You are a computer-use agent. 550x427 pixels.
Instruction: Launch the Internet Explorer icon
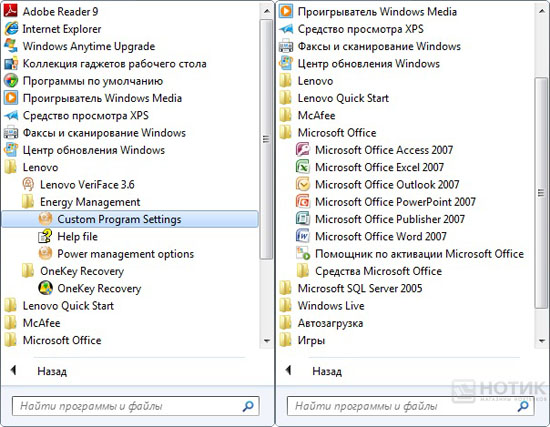click(11, 28)
